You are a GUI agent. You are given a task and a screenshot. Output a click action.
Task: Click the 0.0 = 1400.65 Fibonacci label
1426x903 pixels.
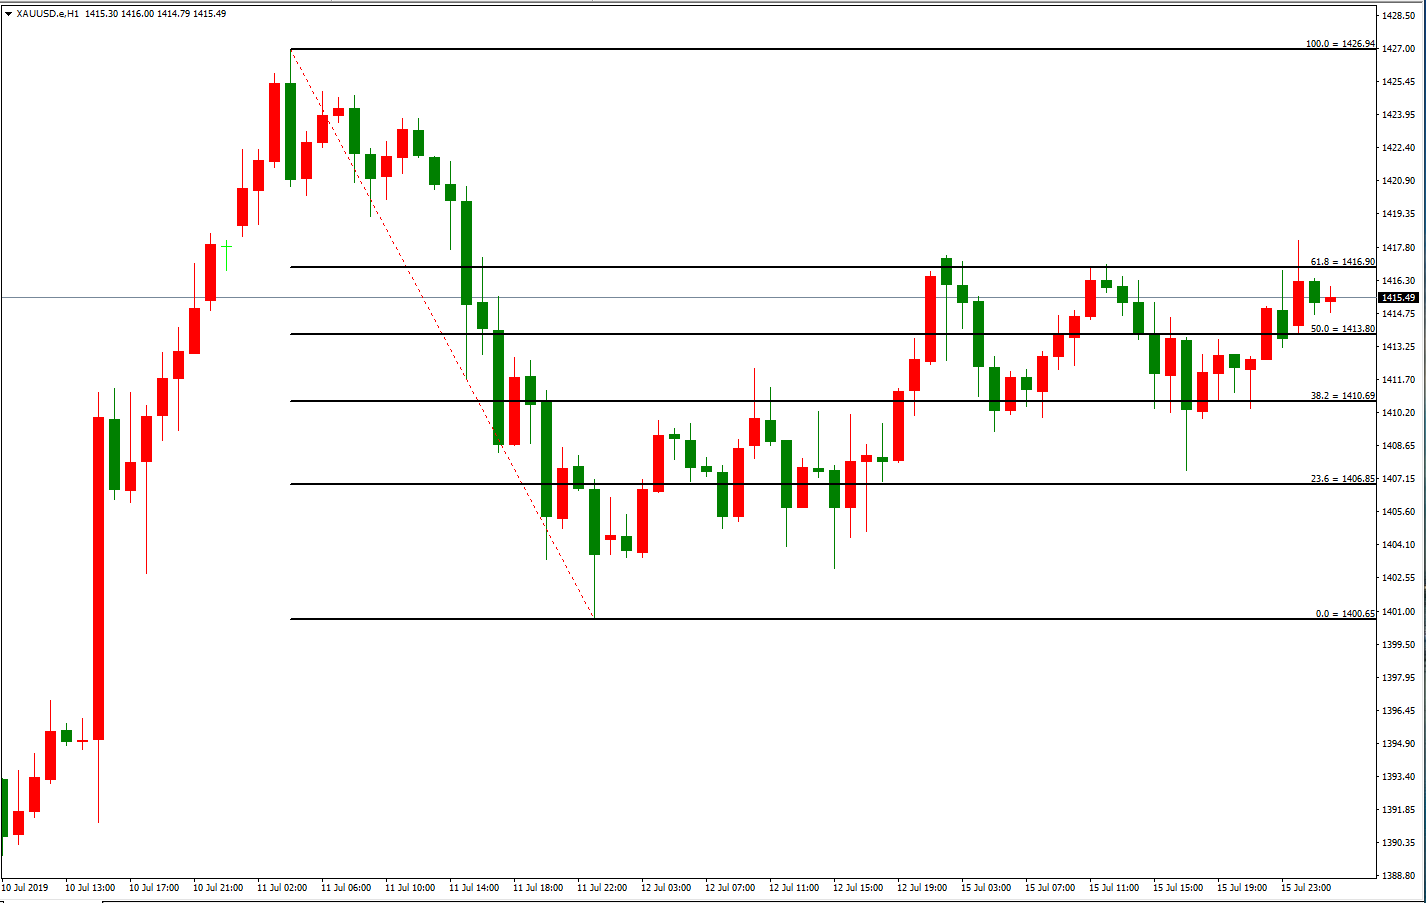click(x=1344, y=614)
